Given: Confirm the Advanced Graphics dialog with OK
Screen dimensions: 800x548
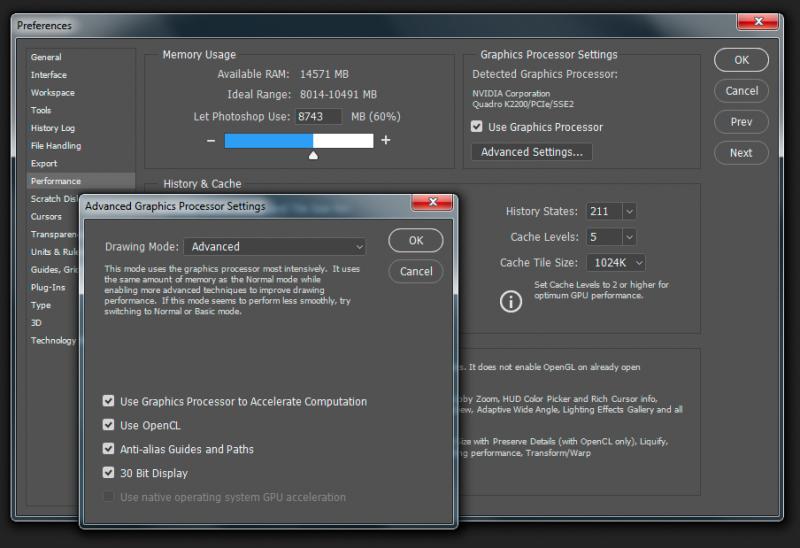Looking at the screenshot, I should coord(416,240).
